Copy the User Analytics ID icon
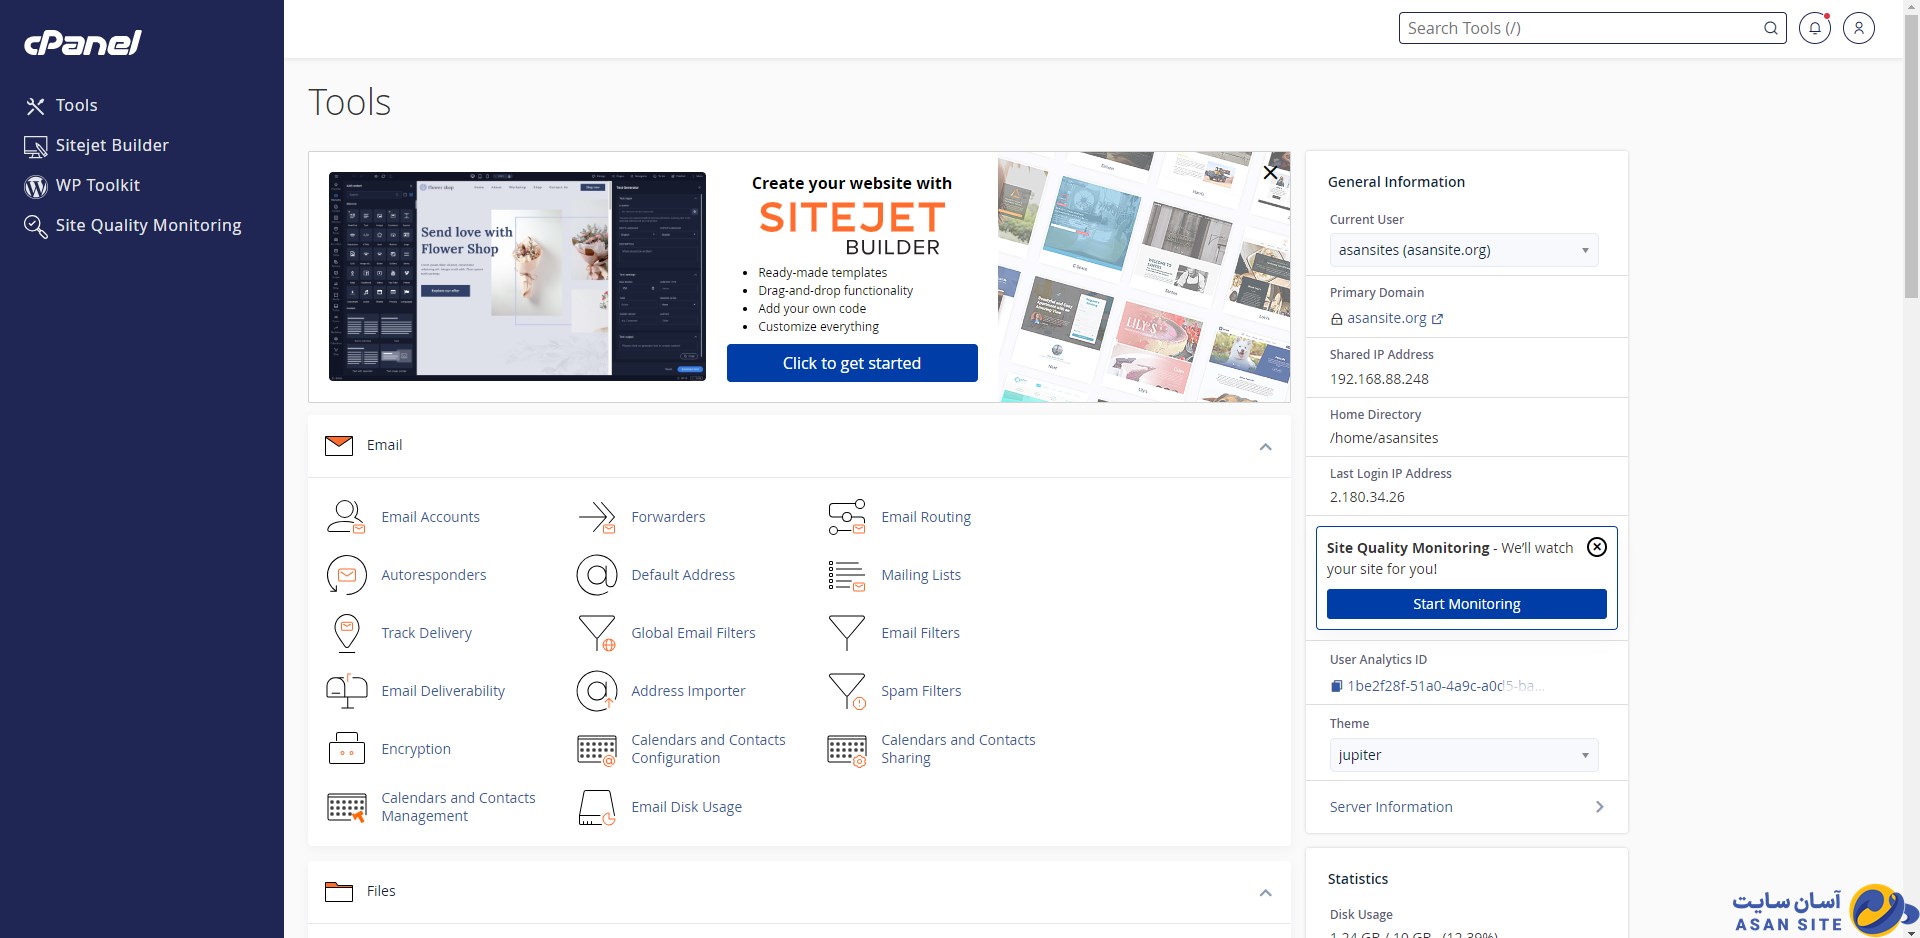Image resolution: width=1920 pixels, height=938 pixels. click(1336, 686)
